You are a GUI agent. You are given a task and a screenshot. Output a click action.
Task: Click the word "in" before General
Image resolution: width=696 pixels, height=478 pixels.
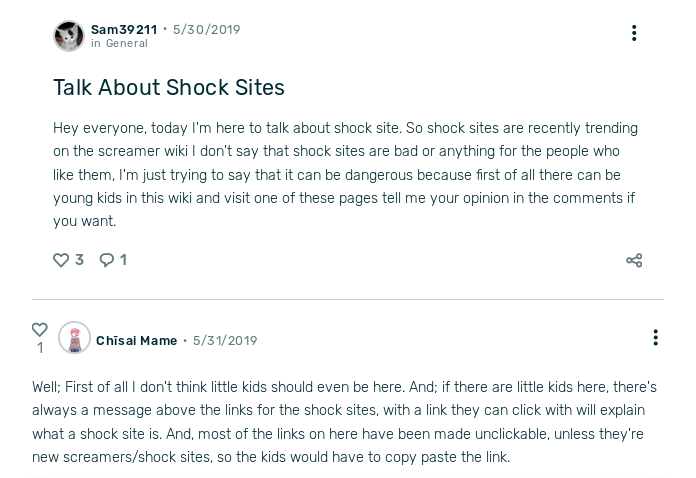[96, 44]
